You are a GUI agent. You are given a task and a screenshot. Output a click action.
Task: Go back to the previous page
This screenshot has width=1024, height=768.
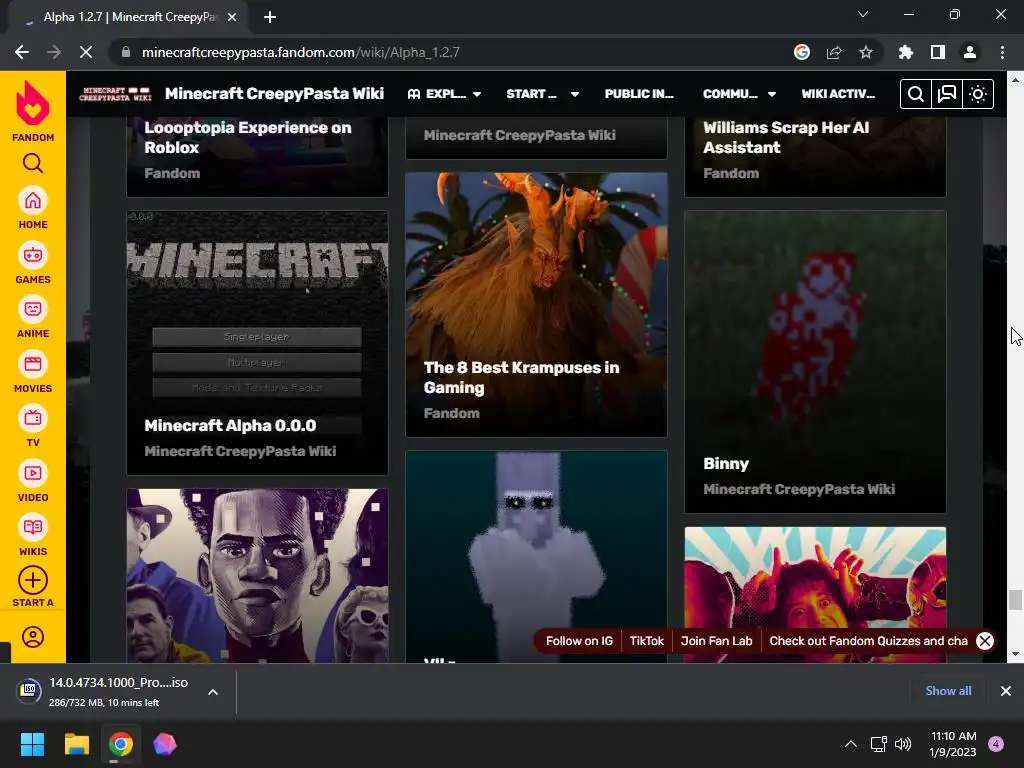coord(22,52)
